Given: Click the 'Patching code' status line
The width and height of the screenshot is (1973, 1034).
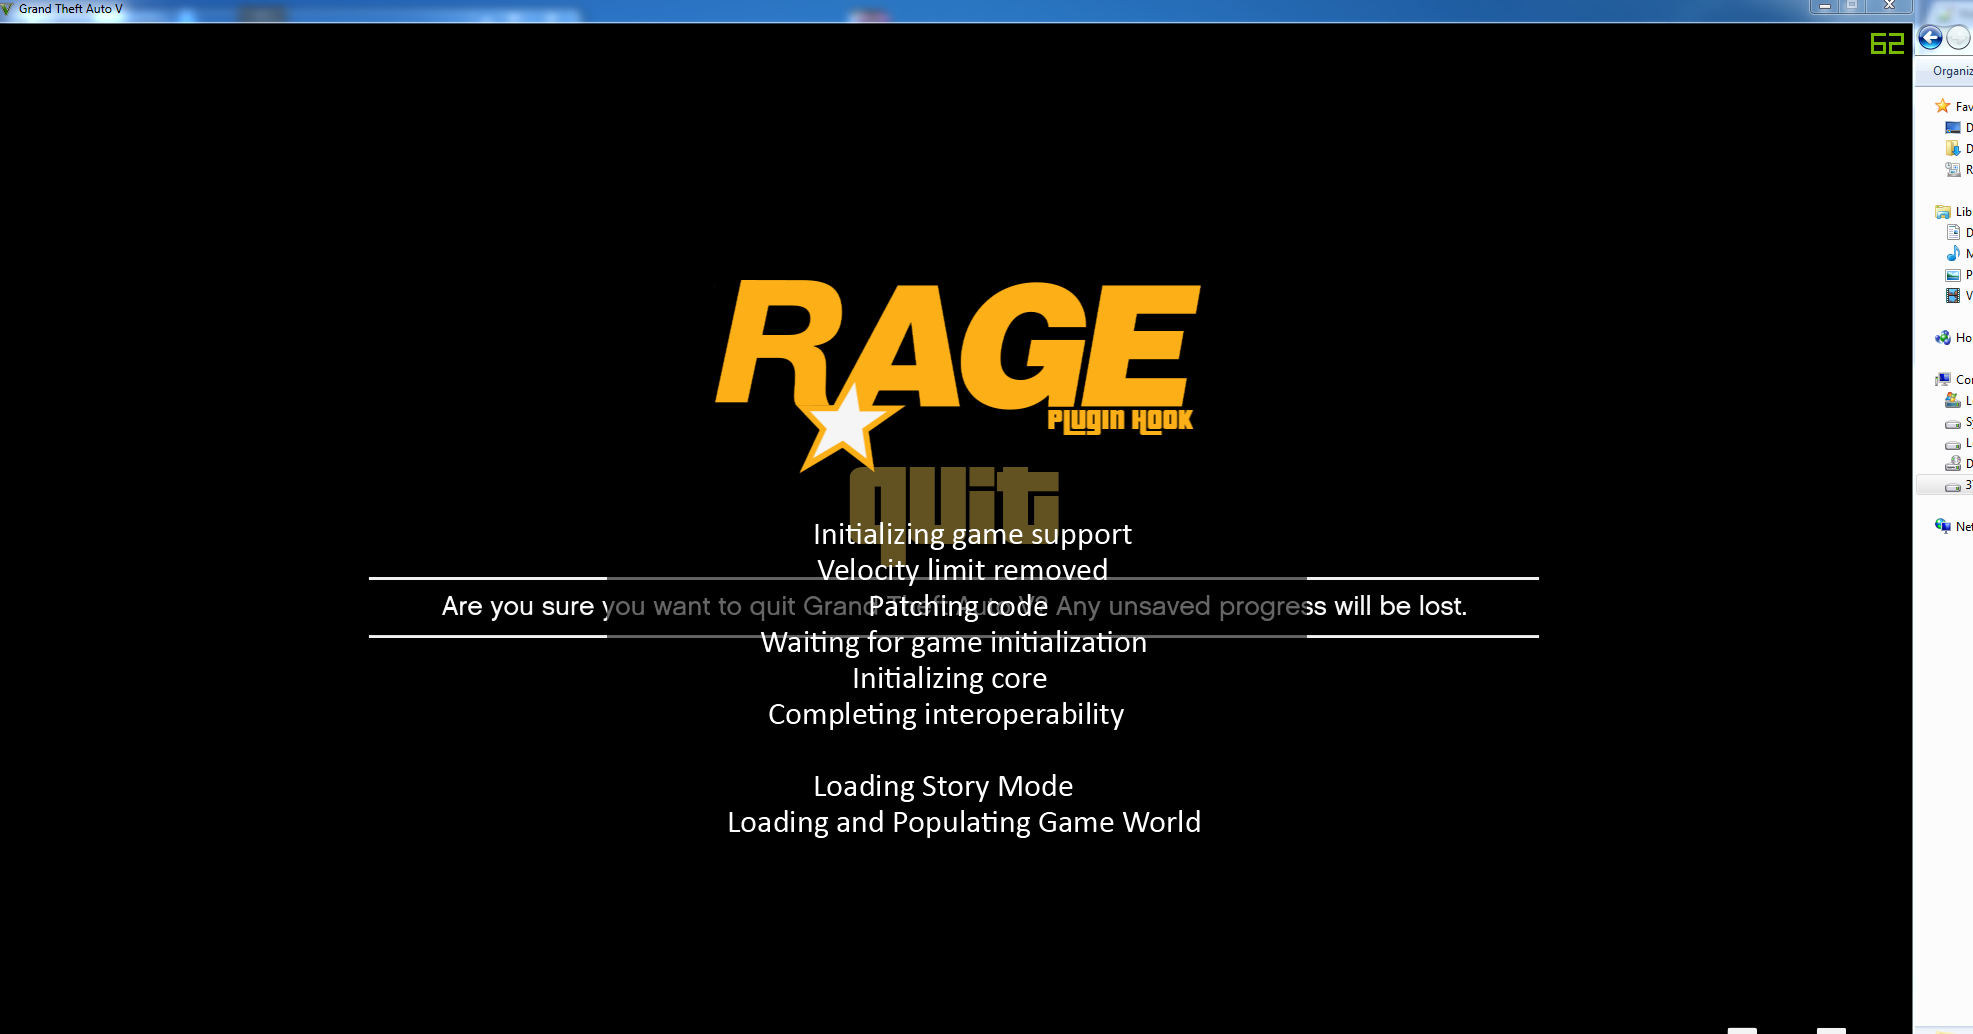Looking at the screenshot, I should point(958,606).
